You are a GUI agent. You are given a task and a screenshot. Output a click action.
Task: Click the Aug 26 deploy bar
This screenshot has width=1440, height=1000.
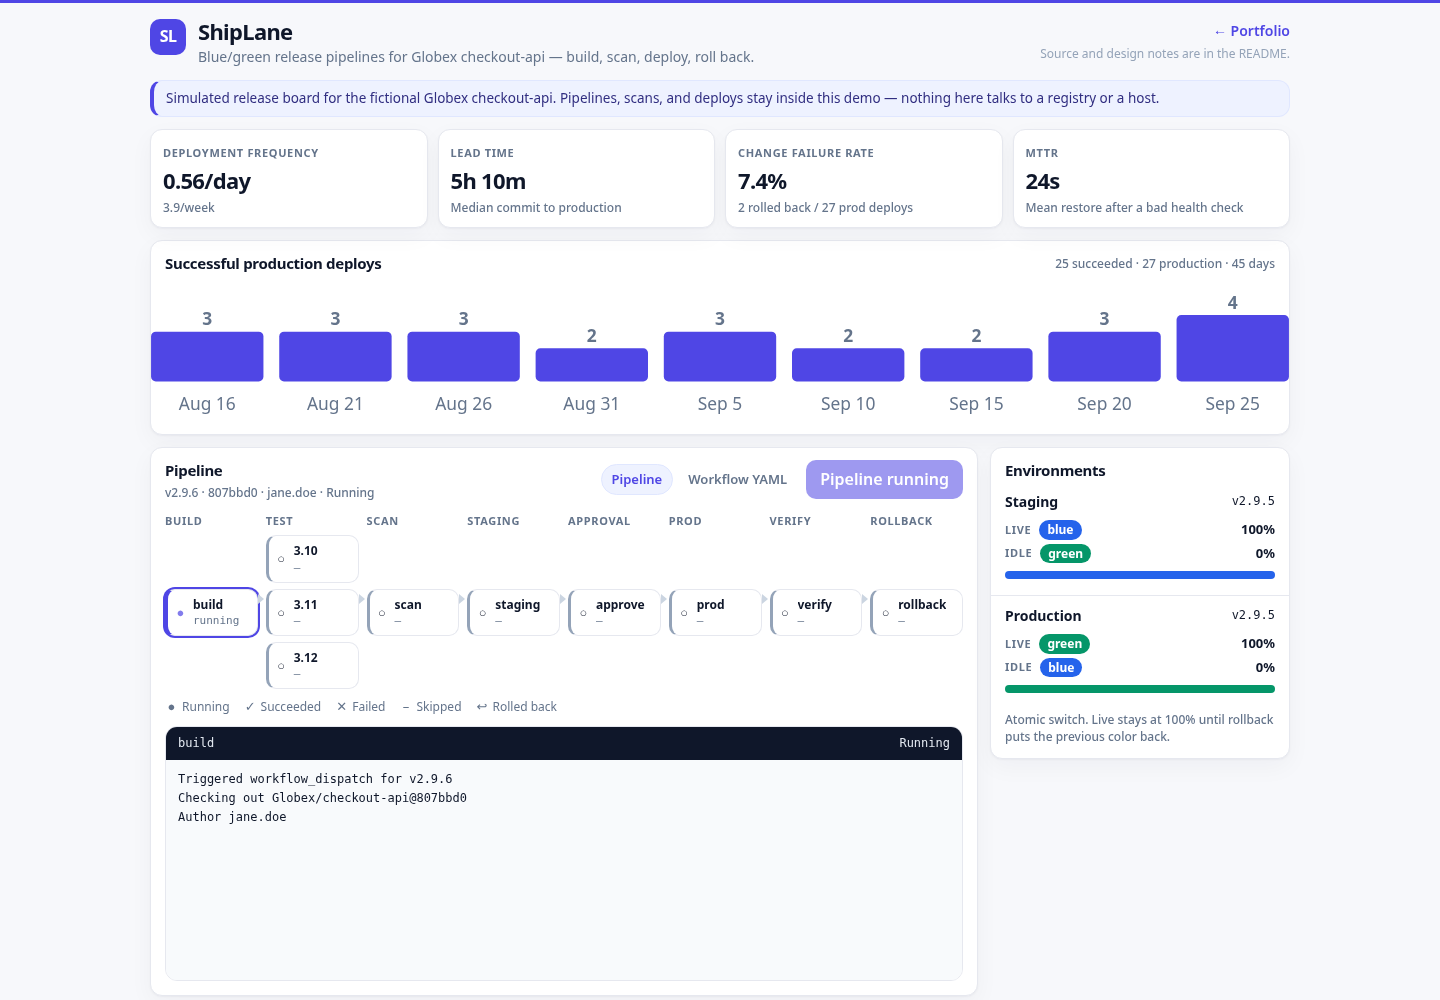(x=463, y=356)
